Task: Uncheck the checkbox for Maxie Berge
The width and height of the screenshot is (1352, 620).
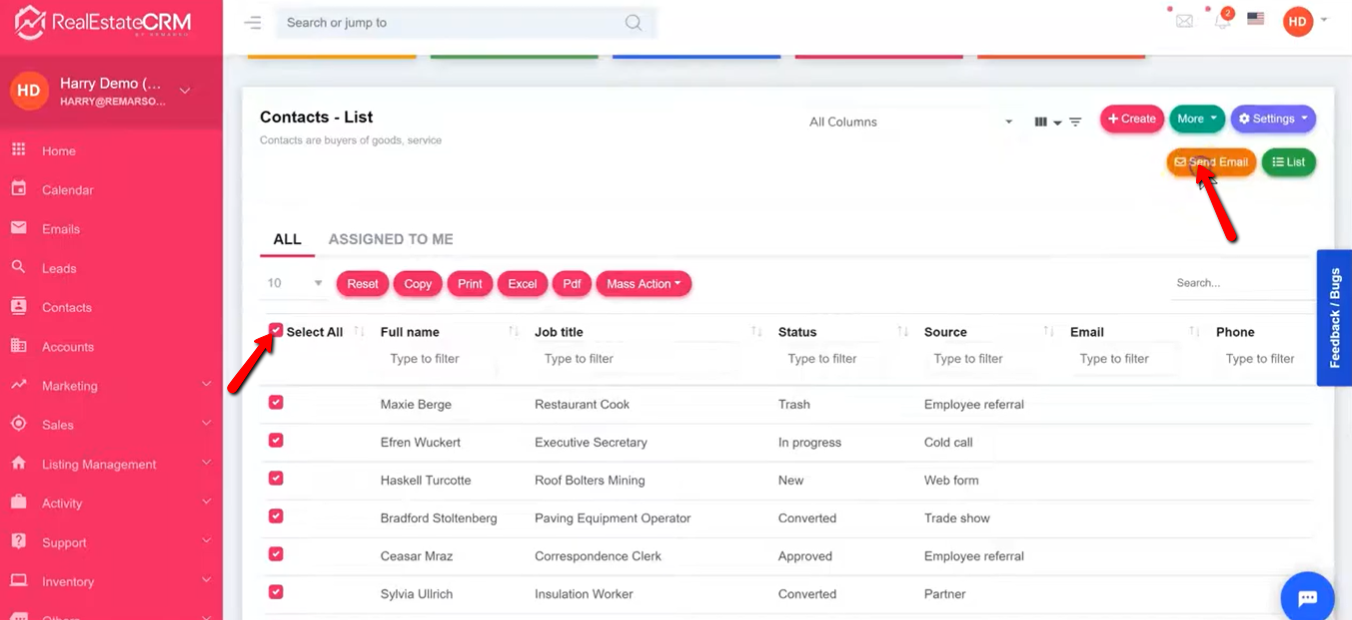Action: (276, 402)
